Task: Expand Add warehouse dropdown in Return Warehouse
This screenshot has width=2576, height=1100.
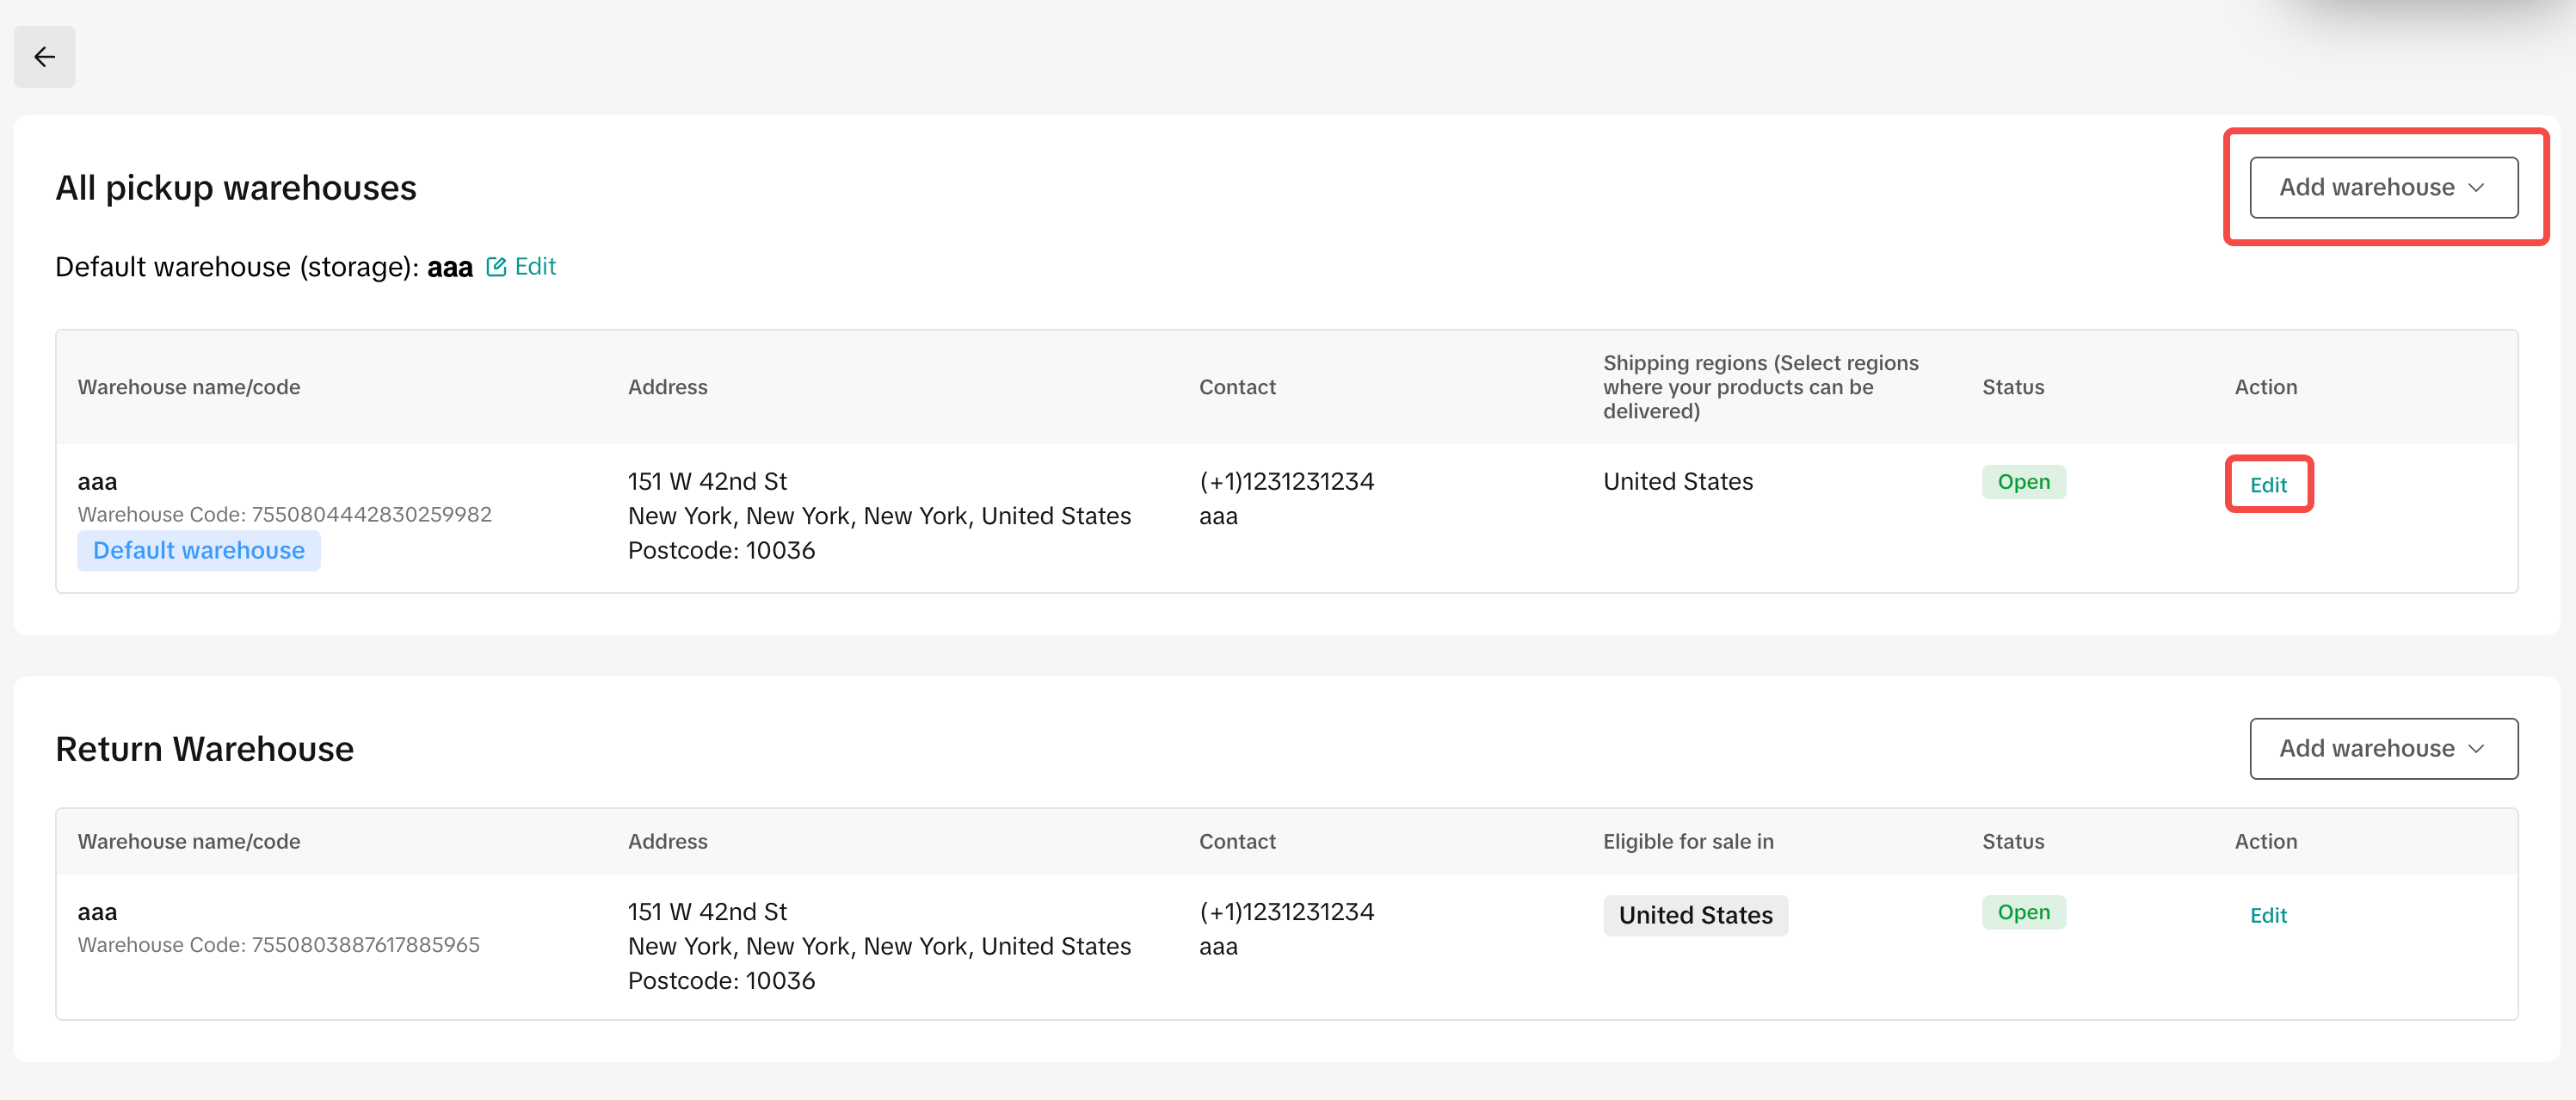Action: pos(2382,749)
